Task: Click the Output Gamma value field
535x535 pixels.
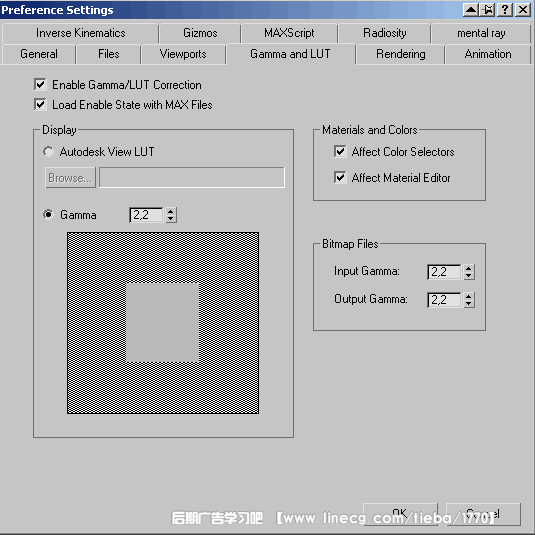Action: [x=444, y=300]
